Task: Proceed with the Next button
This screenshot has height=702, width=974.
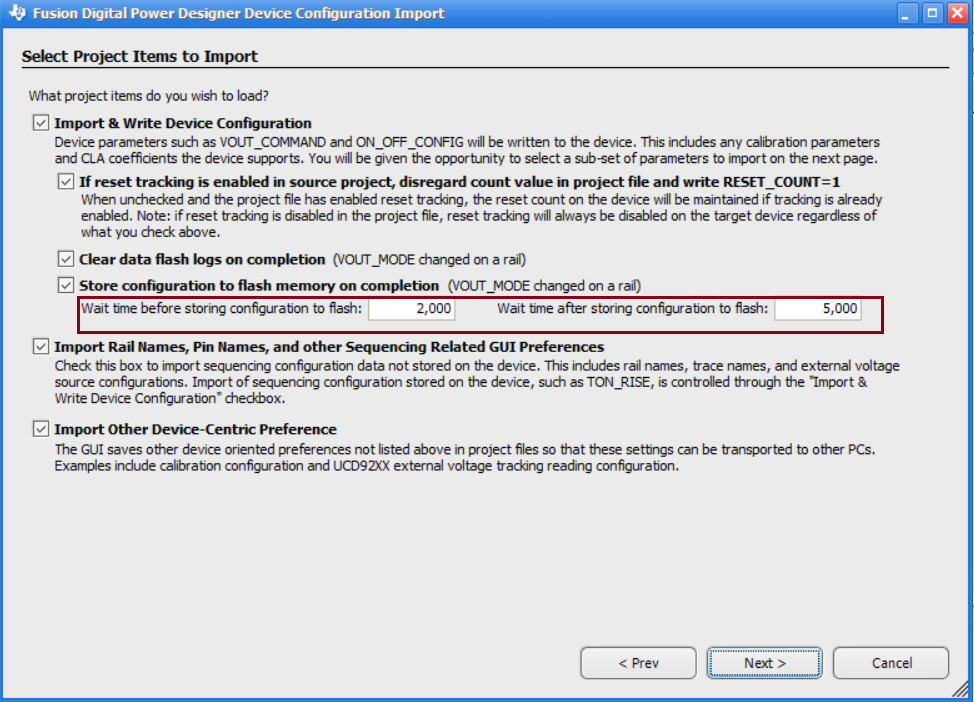Action: point(765,663)
